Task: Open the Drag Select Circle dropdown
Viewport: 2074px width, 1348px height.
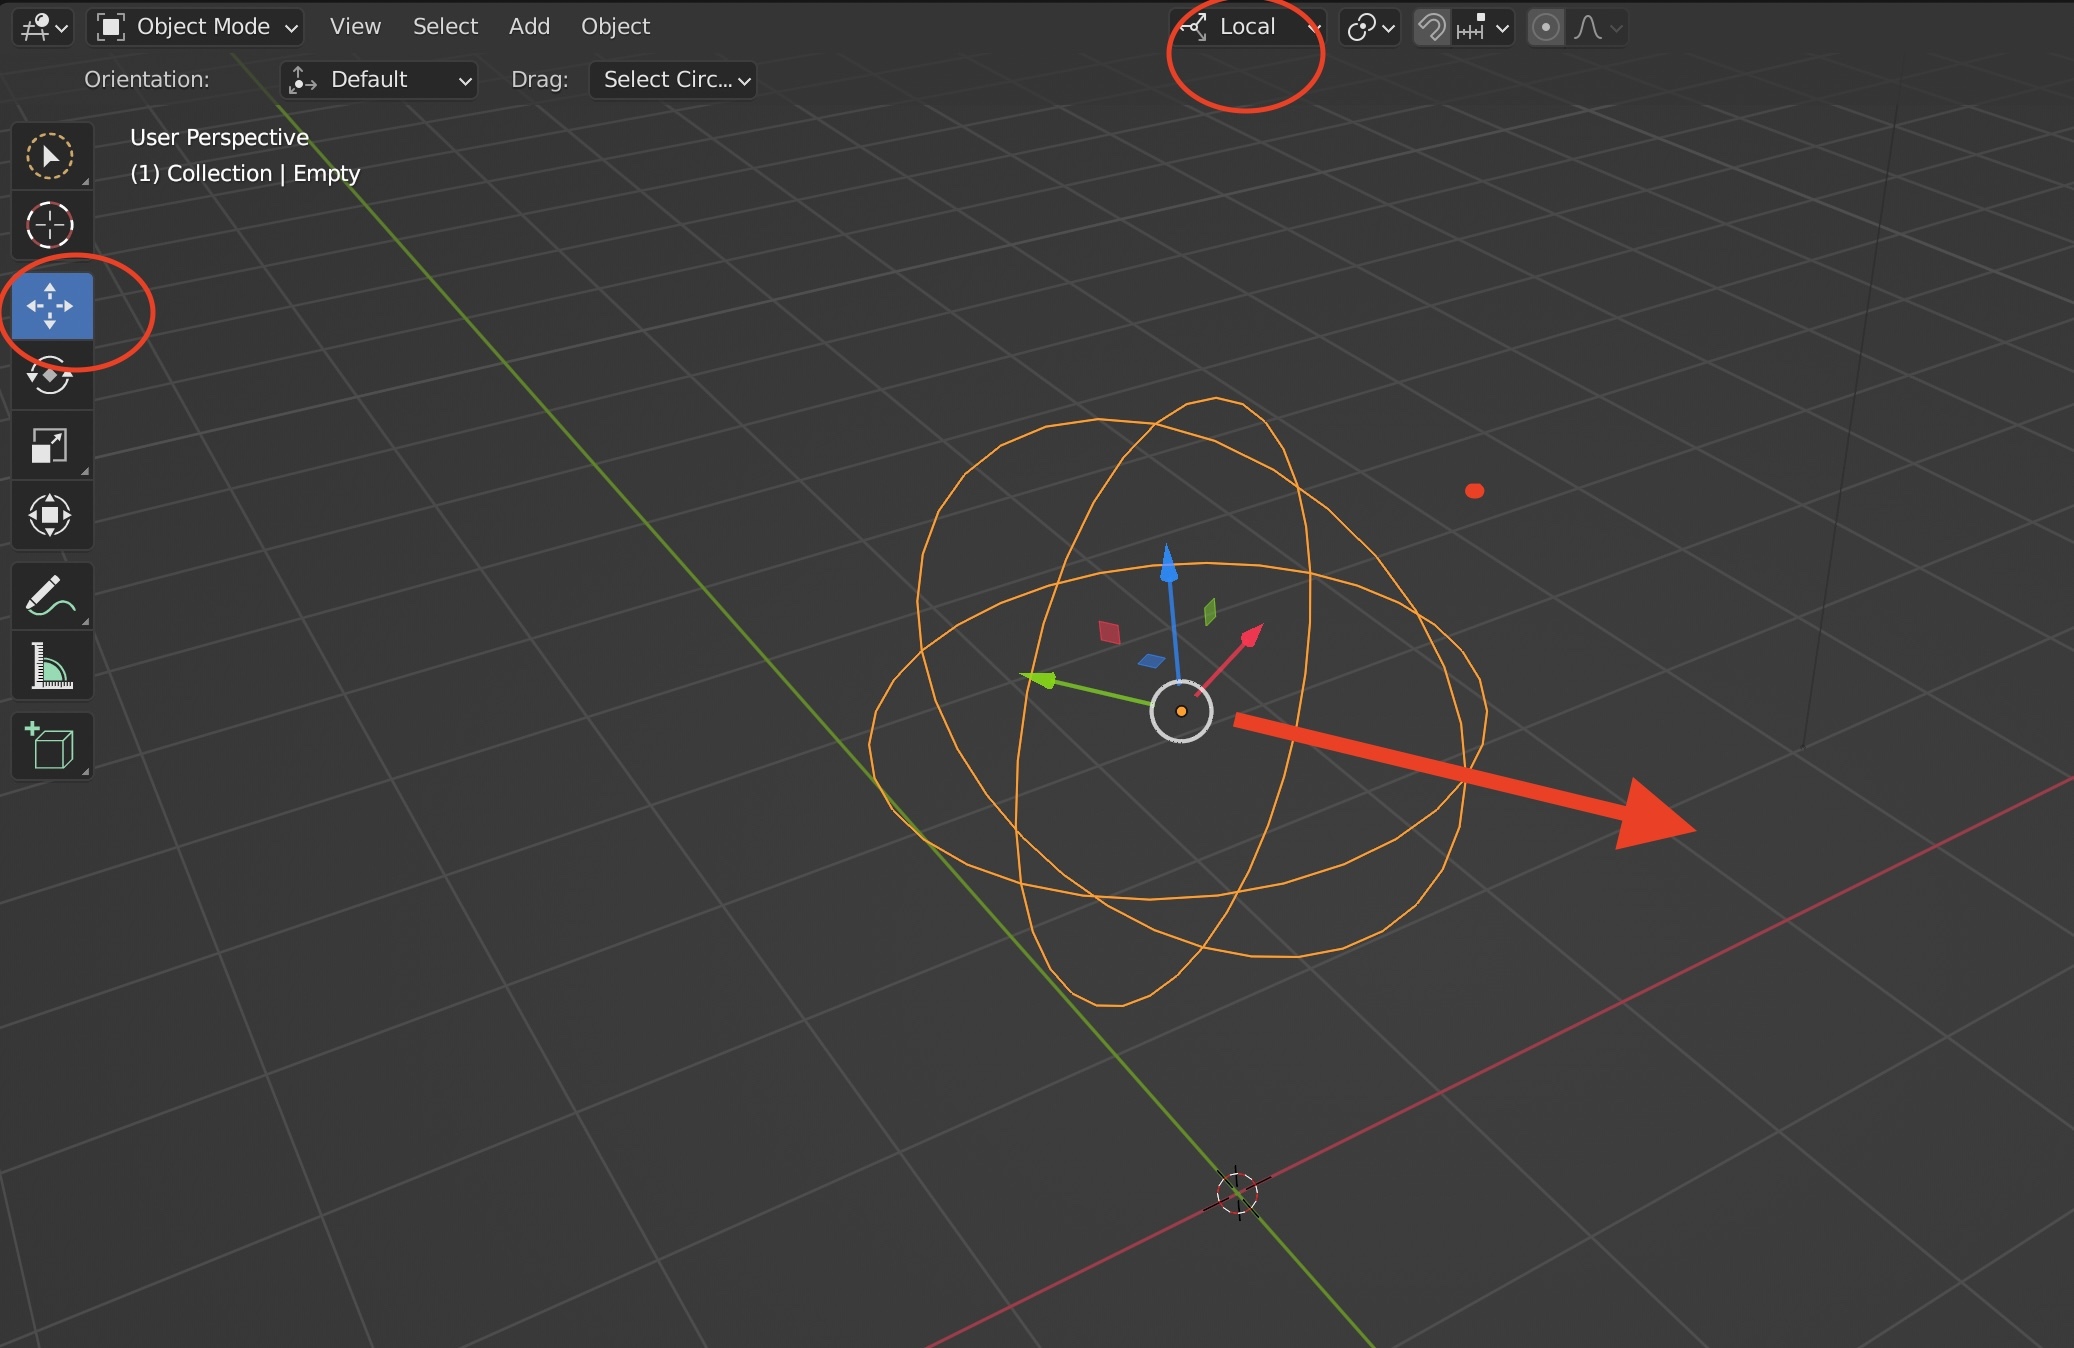Action: tap(673, 80)
